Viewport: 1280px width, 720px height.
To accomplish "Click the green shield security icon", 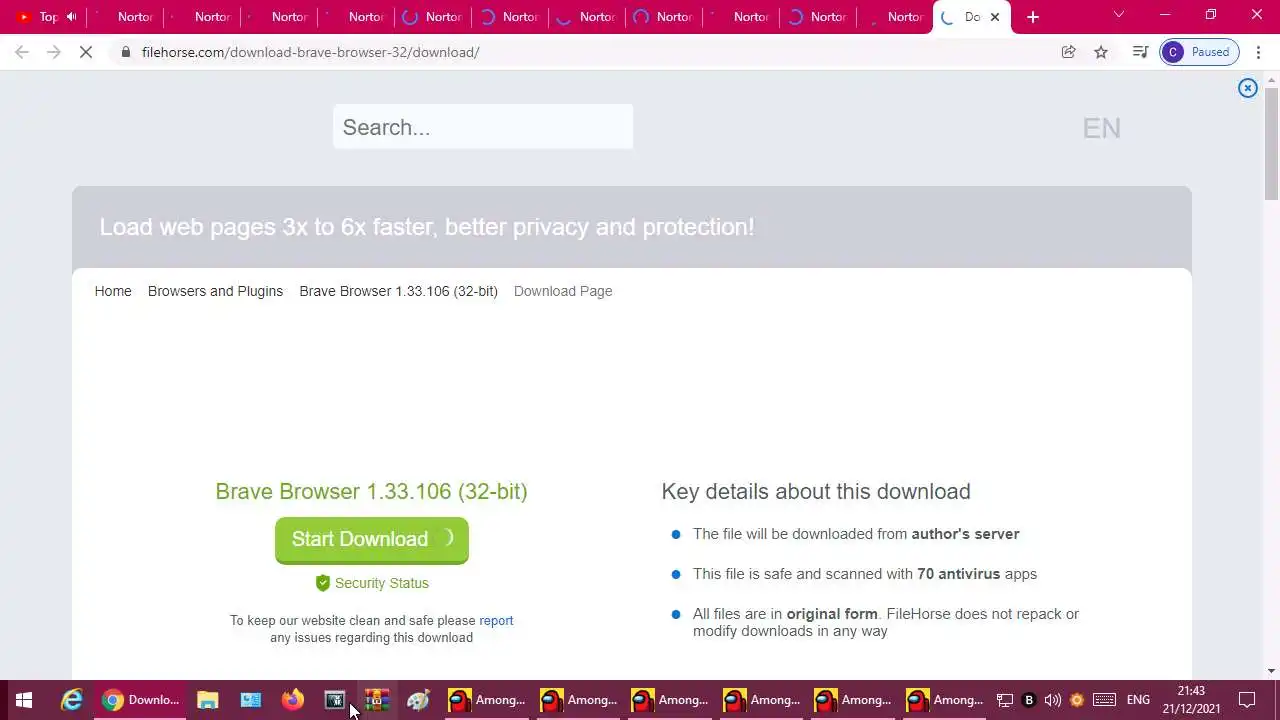I will [322, 583].
